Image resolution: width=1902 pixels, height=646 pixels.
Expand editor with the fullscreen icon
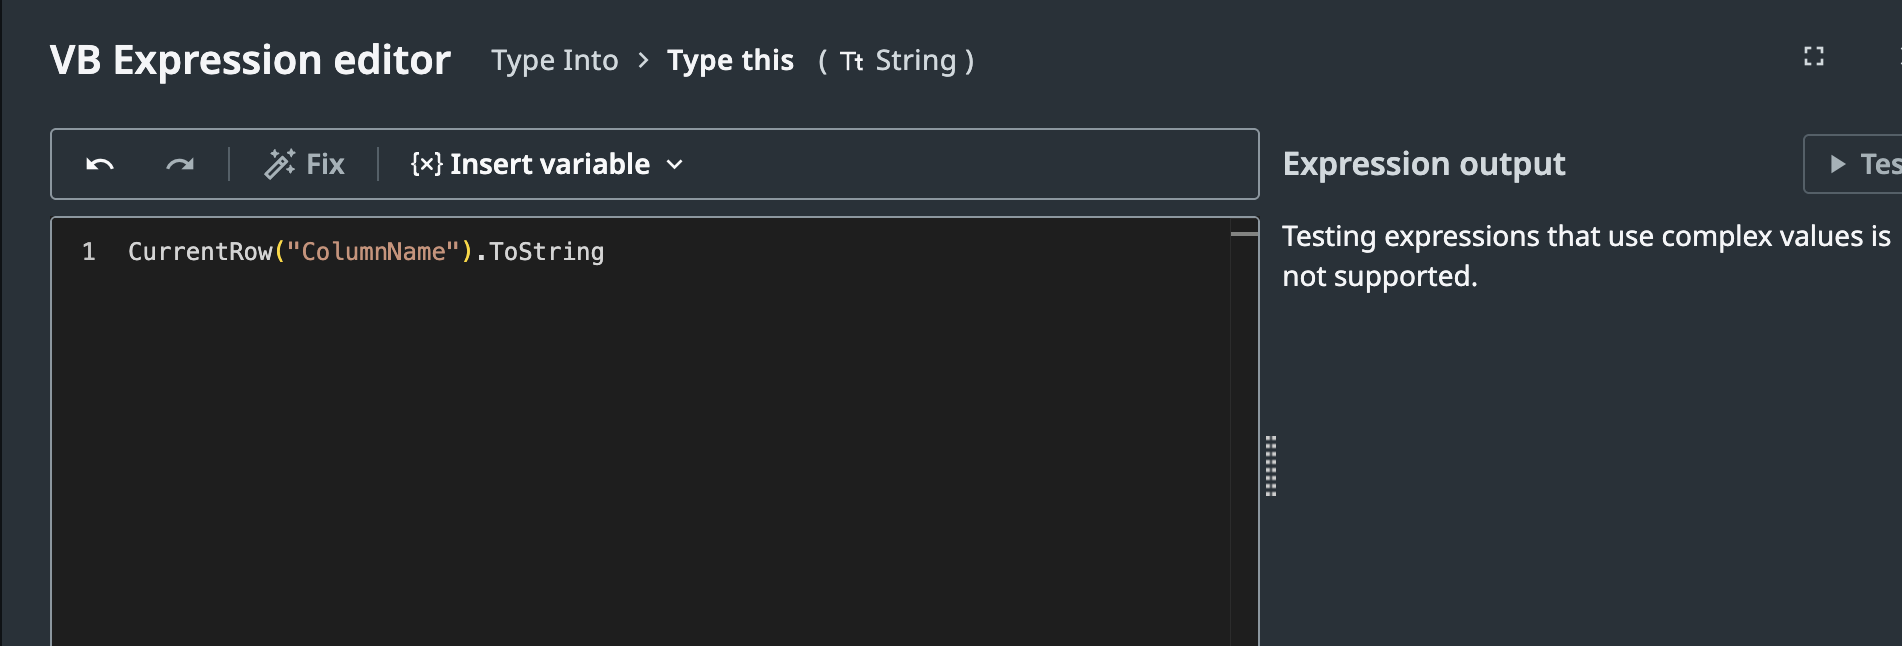tap(1813, 57)
